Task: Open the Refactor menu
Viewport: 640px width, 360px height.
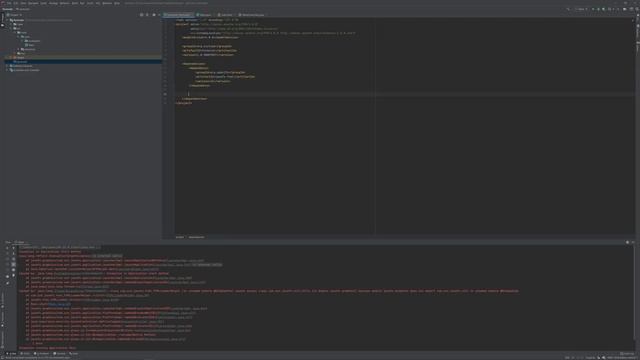Action: pyautogui.click(x=64, y=3)
